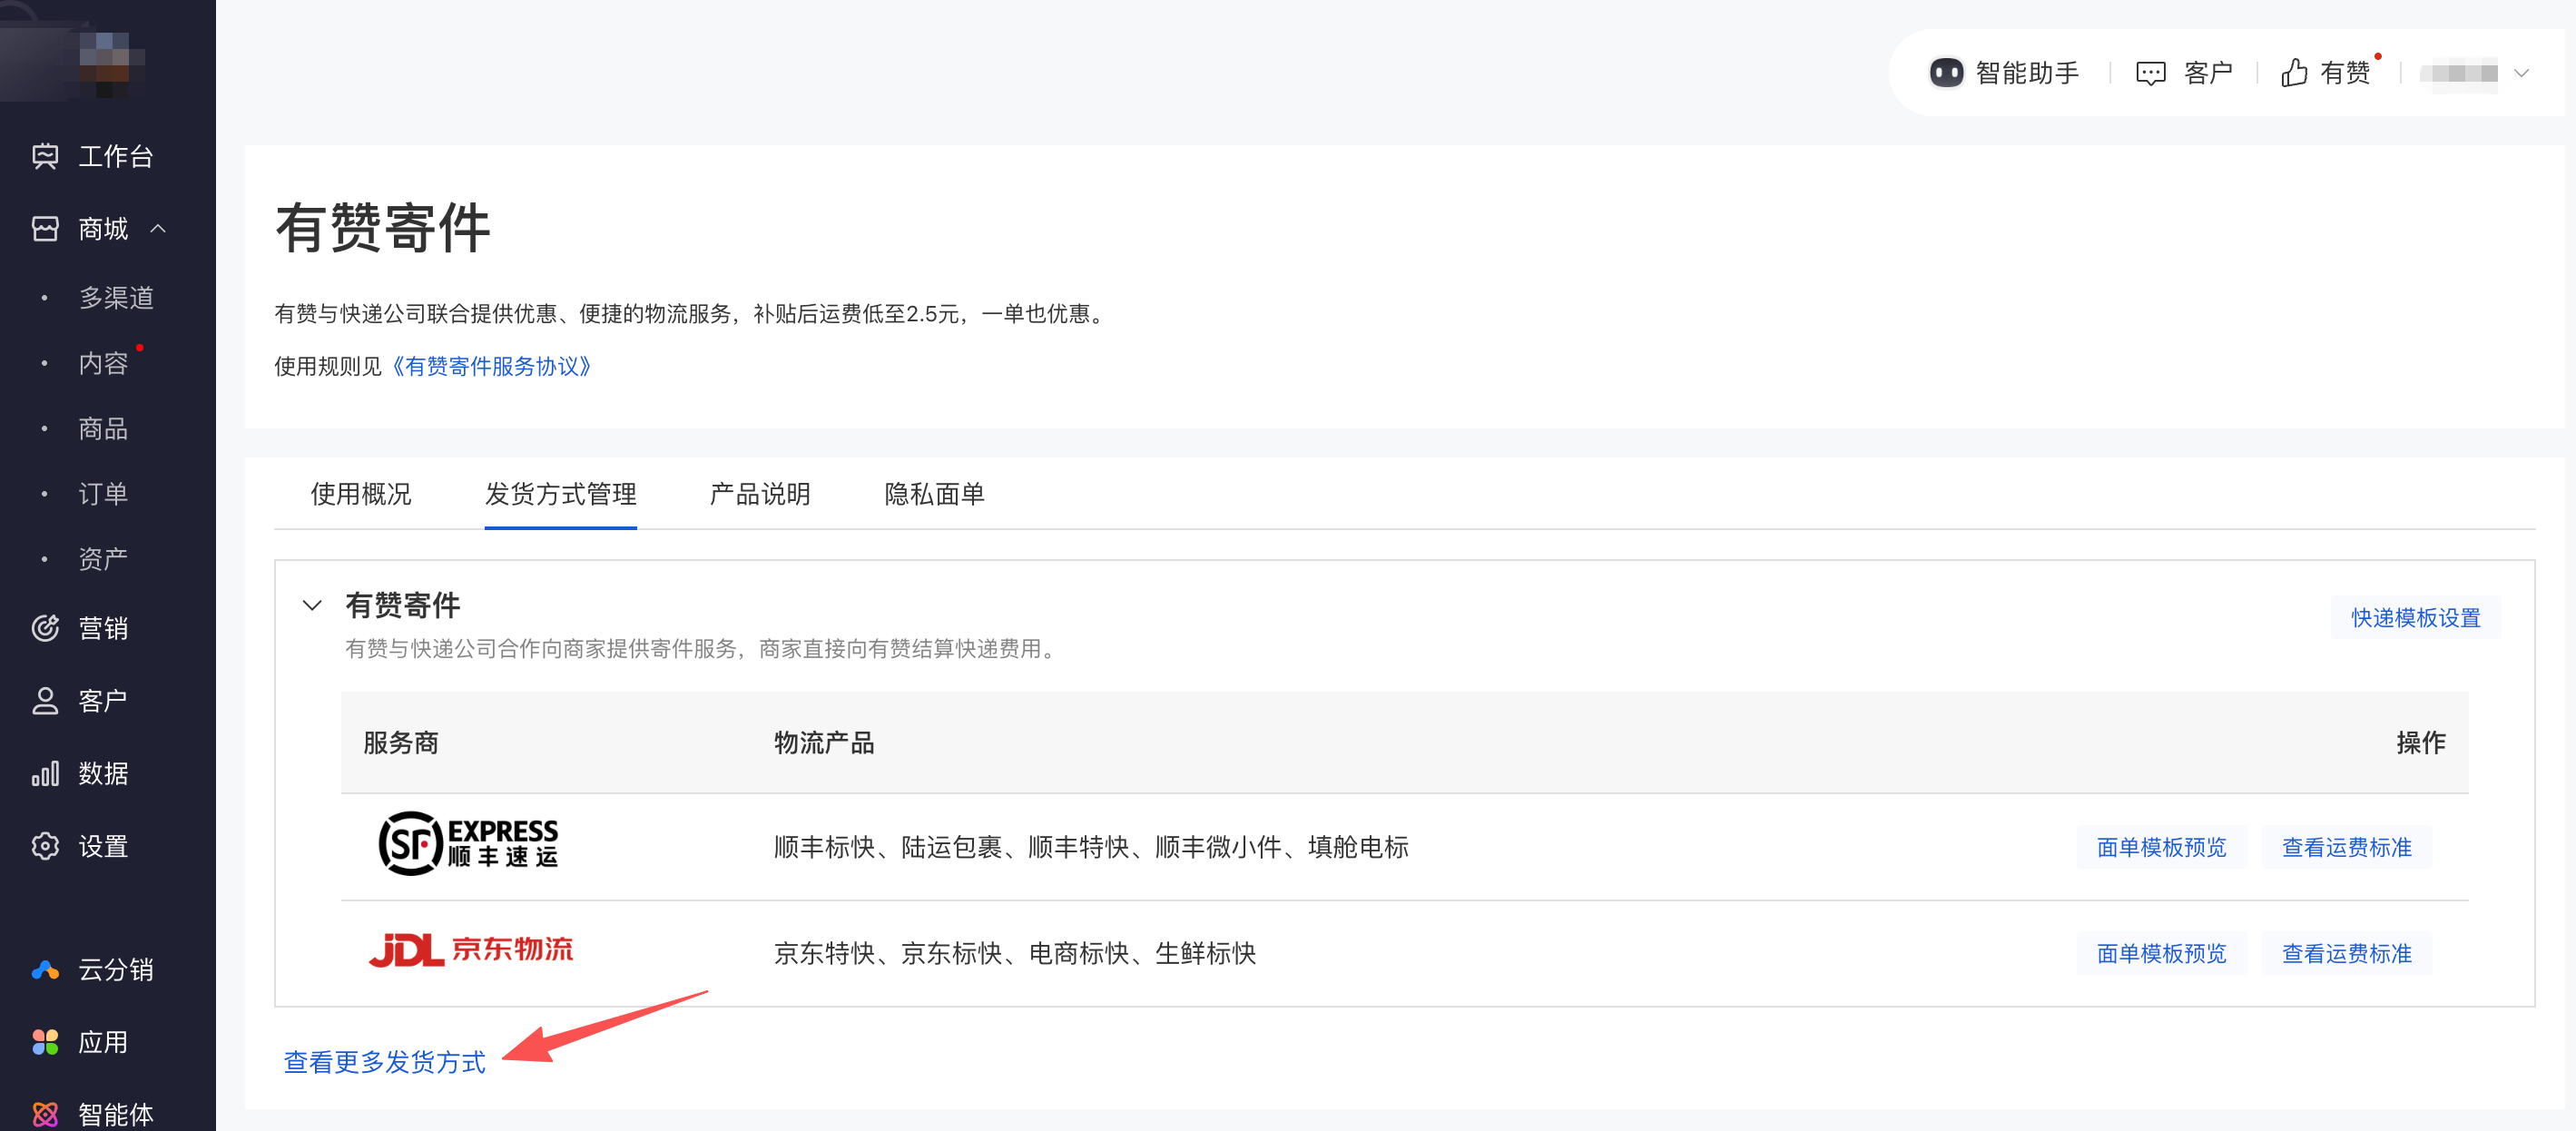Click the 客户 chat bubble icon in the header
The height and width of the screenshot is (1131, 2576).
click(x=2150, y=73)
